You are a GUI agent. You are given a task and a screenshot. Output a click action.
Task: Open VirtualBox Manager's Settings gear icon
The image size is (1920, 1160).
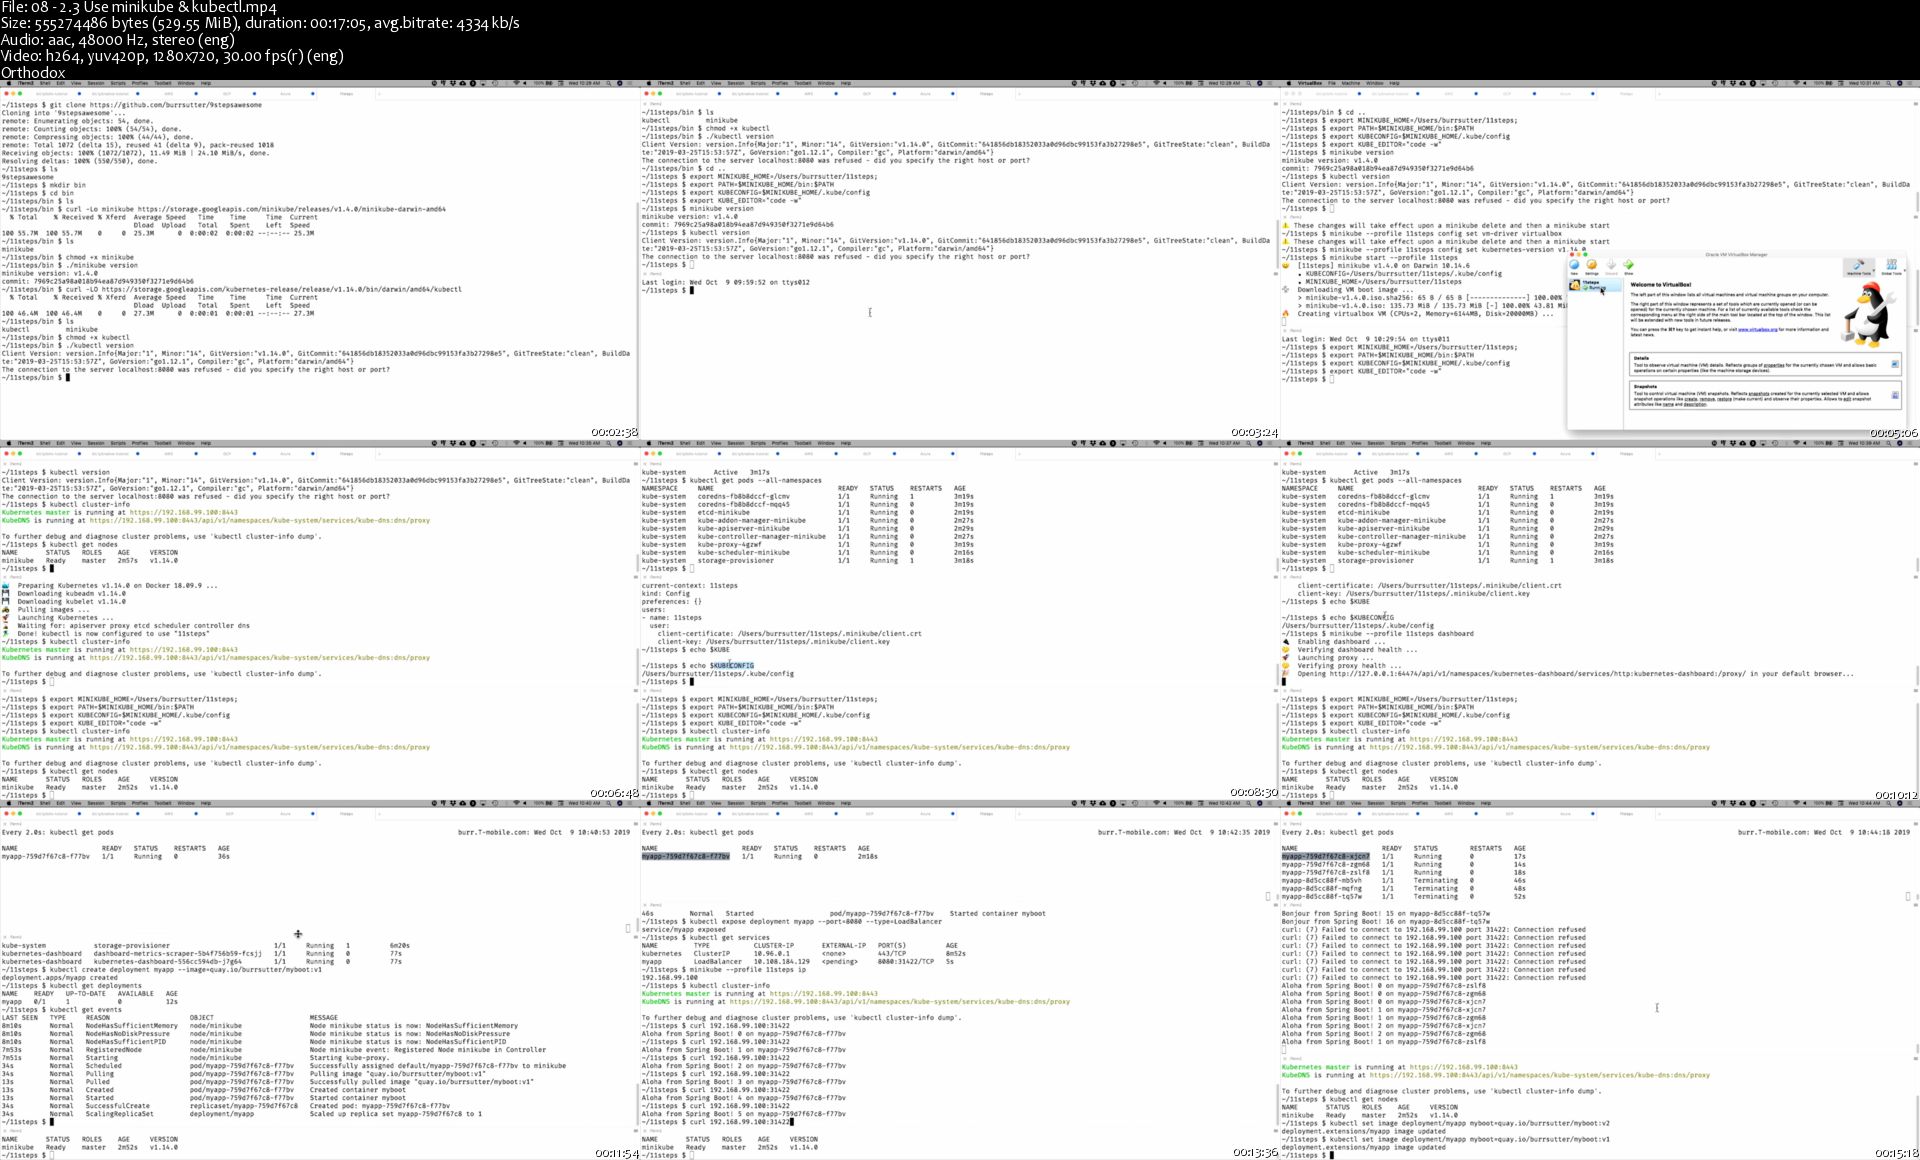(1592, 265)
